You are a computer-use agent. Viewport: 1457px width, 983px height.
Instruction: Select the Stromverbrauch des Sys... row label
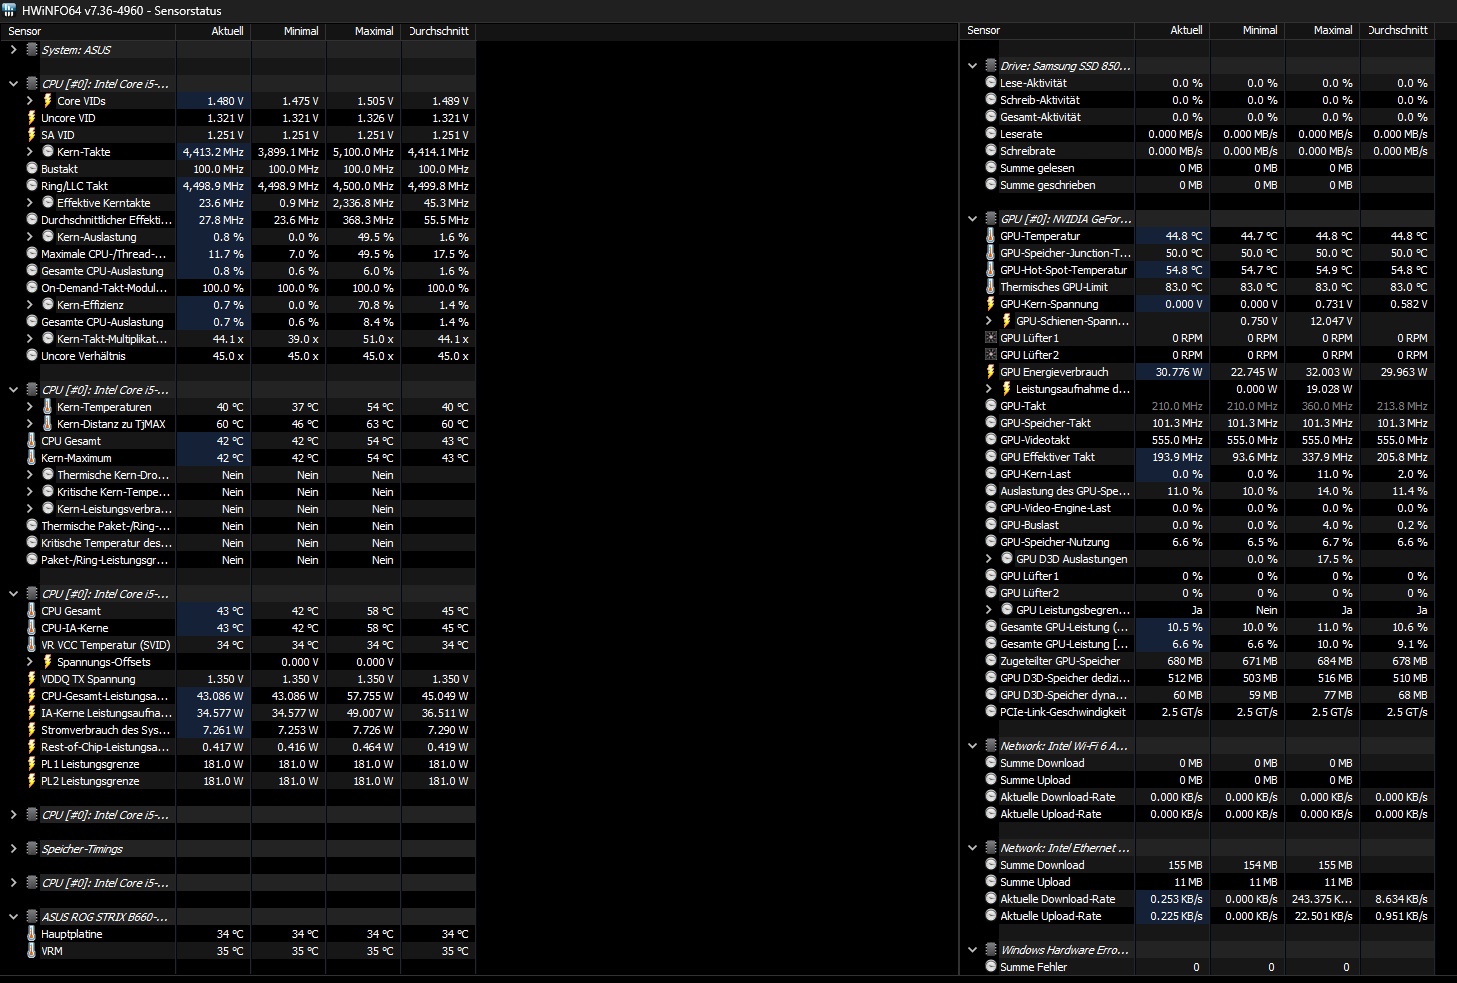click(105, 730)
